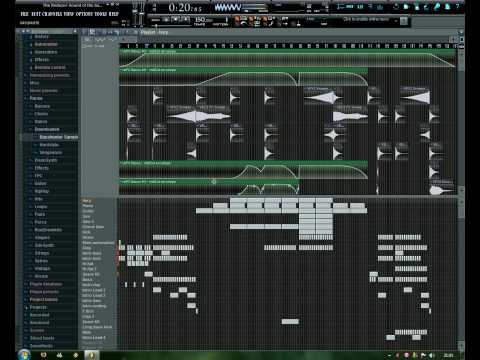Open the CHANNELS menu
The height and width of the screenshot is (360, 480).
51,14
